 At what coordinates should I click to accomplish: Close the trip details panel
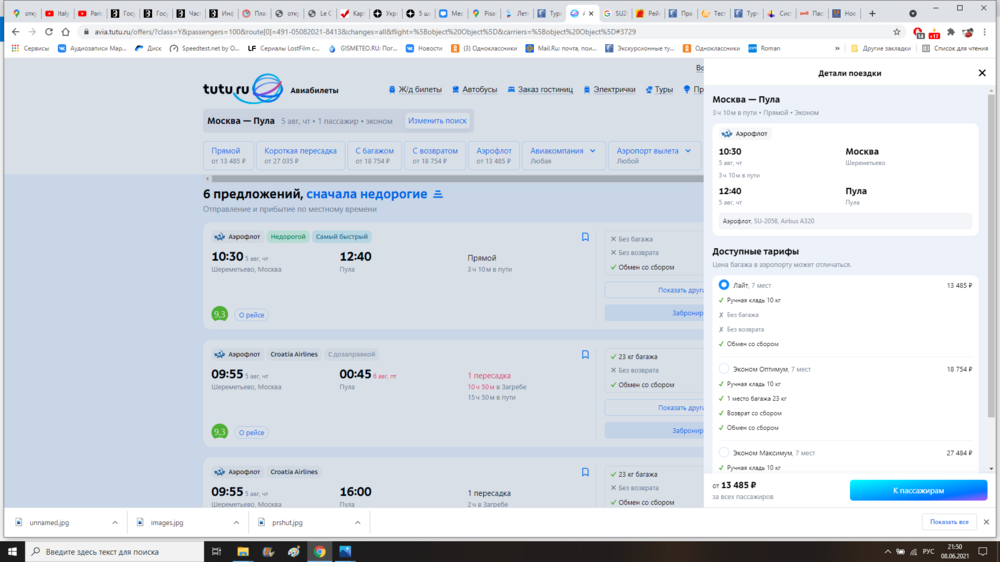click(982, 73)
